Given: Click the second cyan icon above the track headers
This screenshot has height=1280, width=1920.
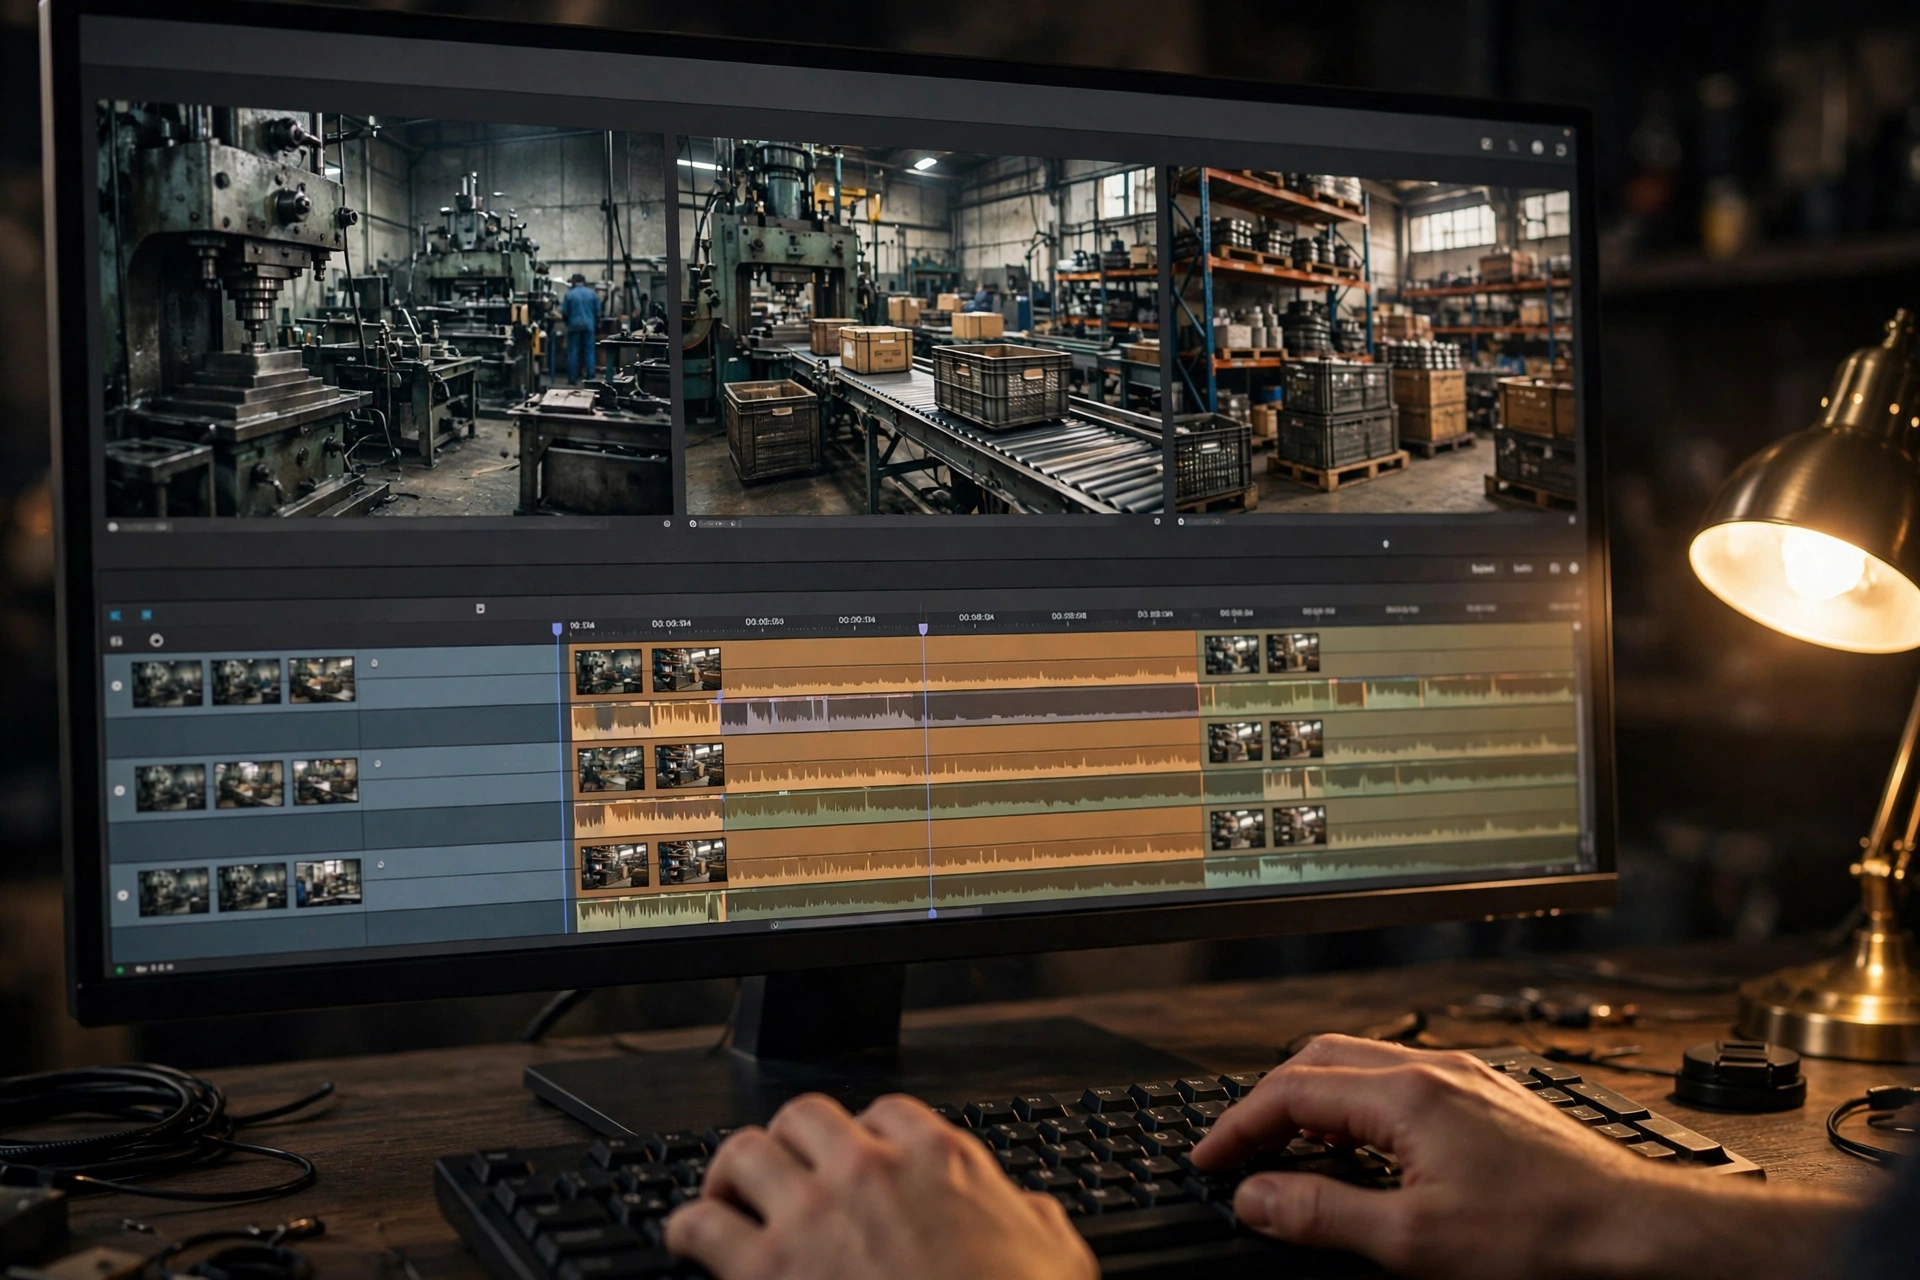Looking at the screenshot, I should point(146,615).
